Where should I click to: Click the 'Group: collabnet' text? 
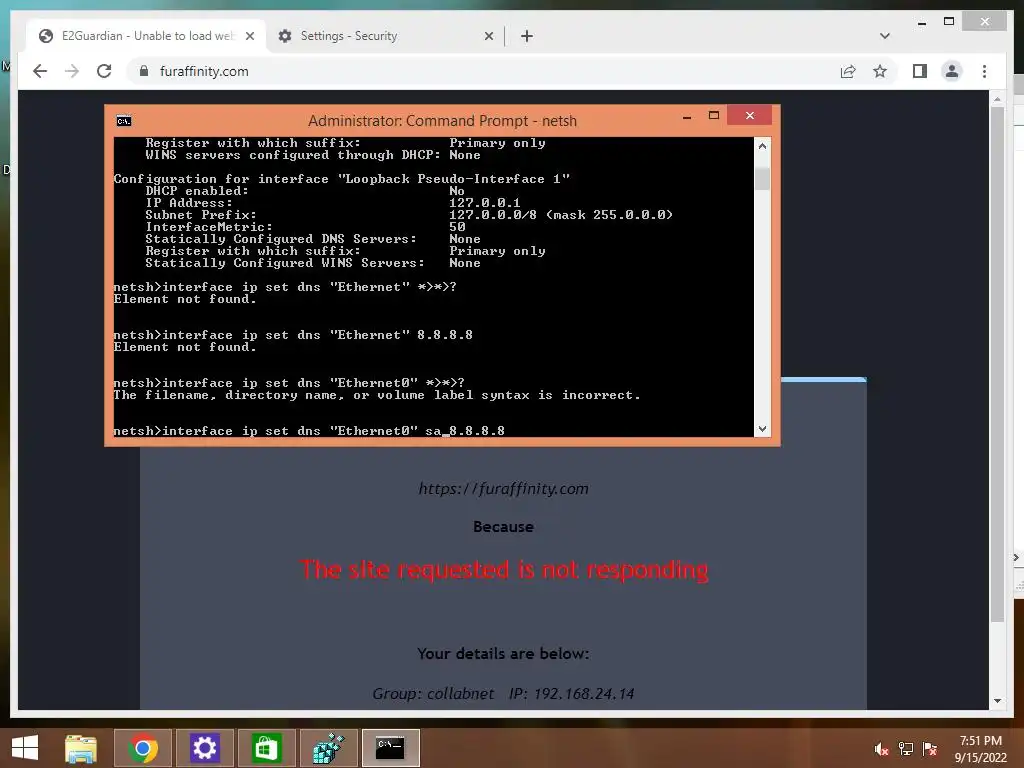[433, 694]
